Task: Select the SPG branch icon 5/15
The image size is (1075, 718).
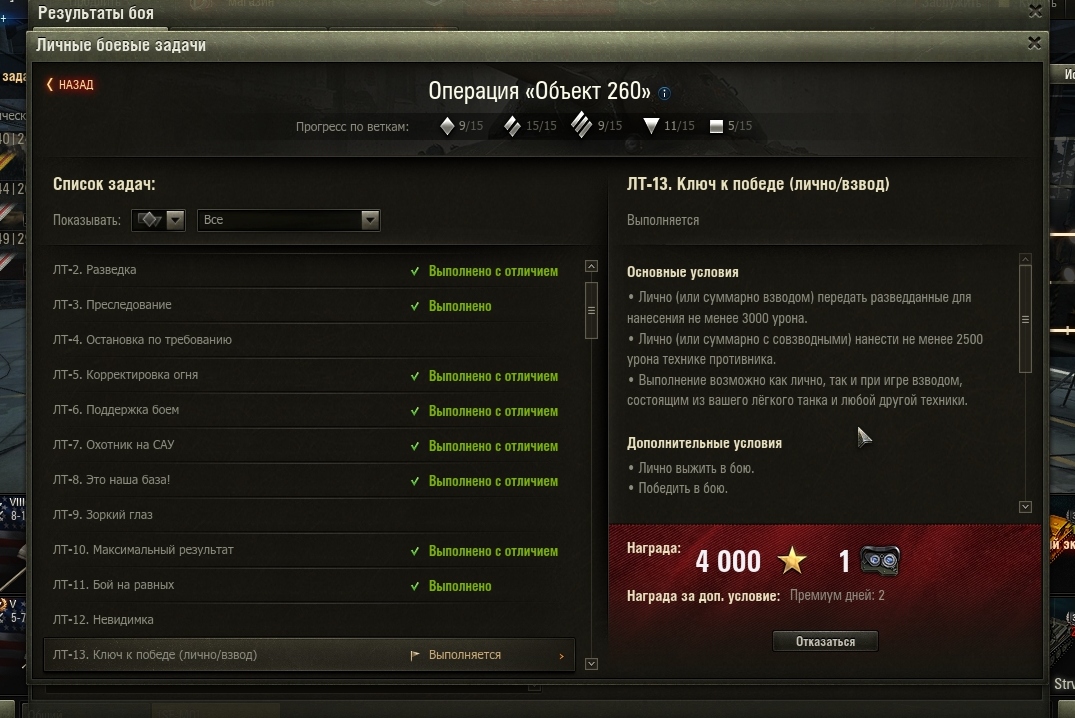Action: pos(716,126)
